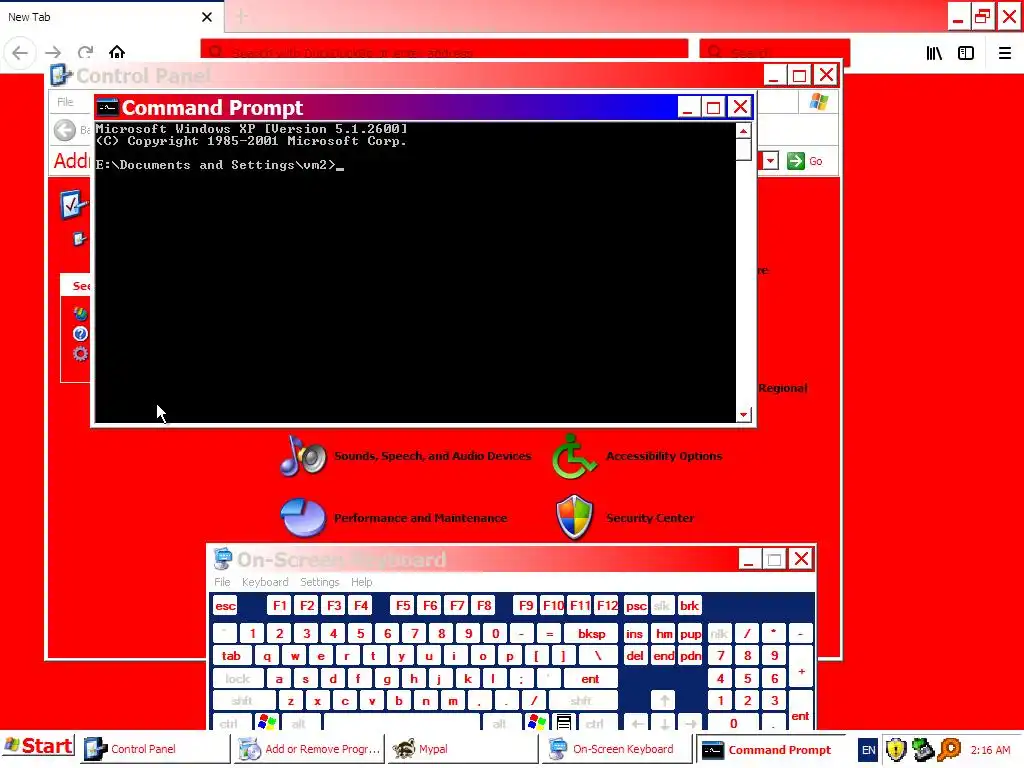Open File menu in Control Panel

click(x=65, y=102)
